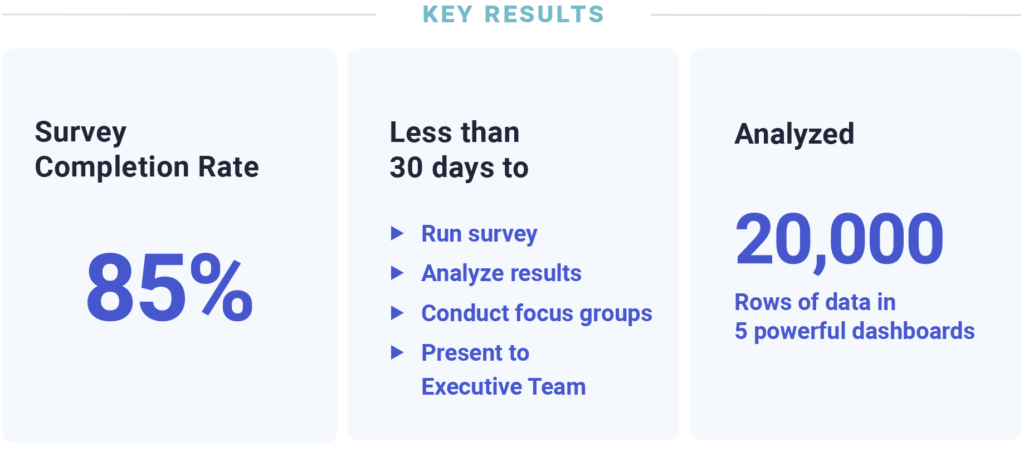Click the Executive Team text line
Screen dimensions: 1024x452
(504, 387)
